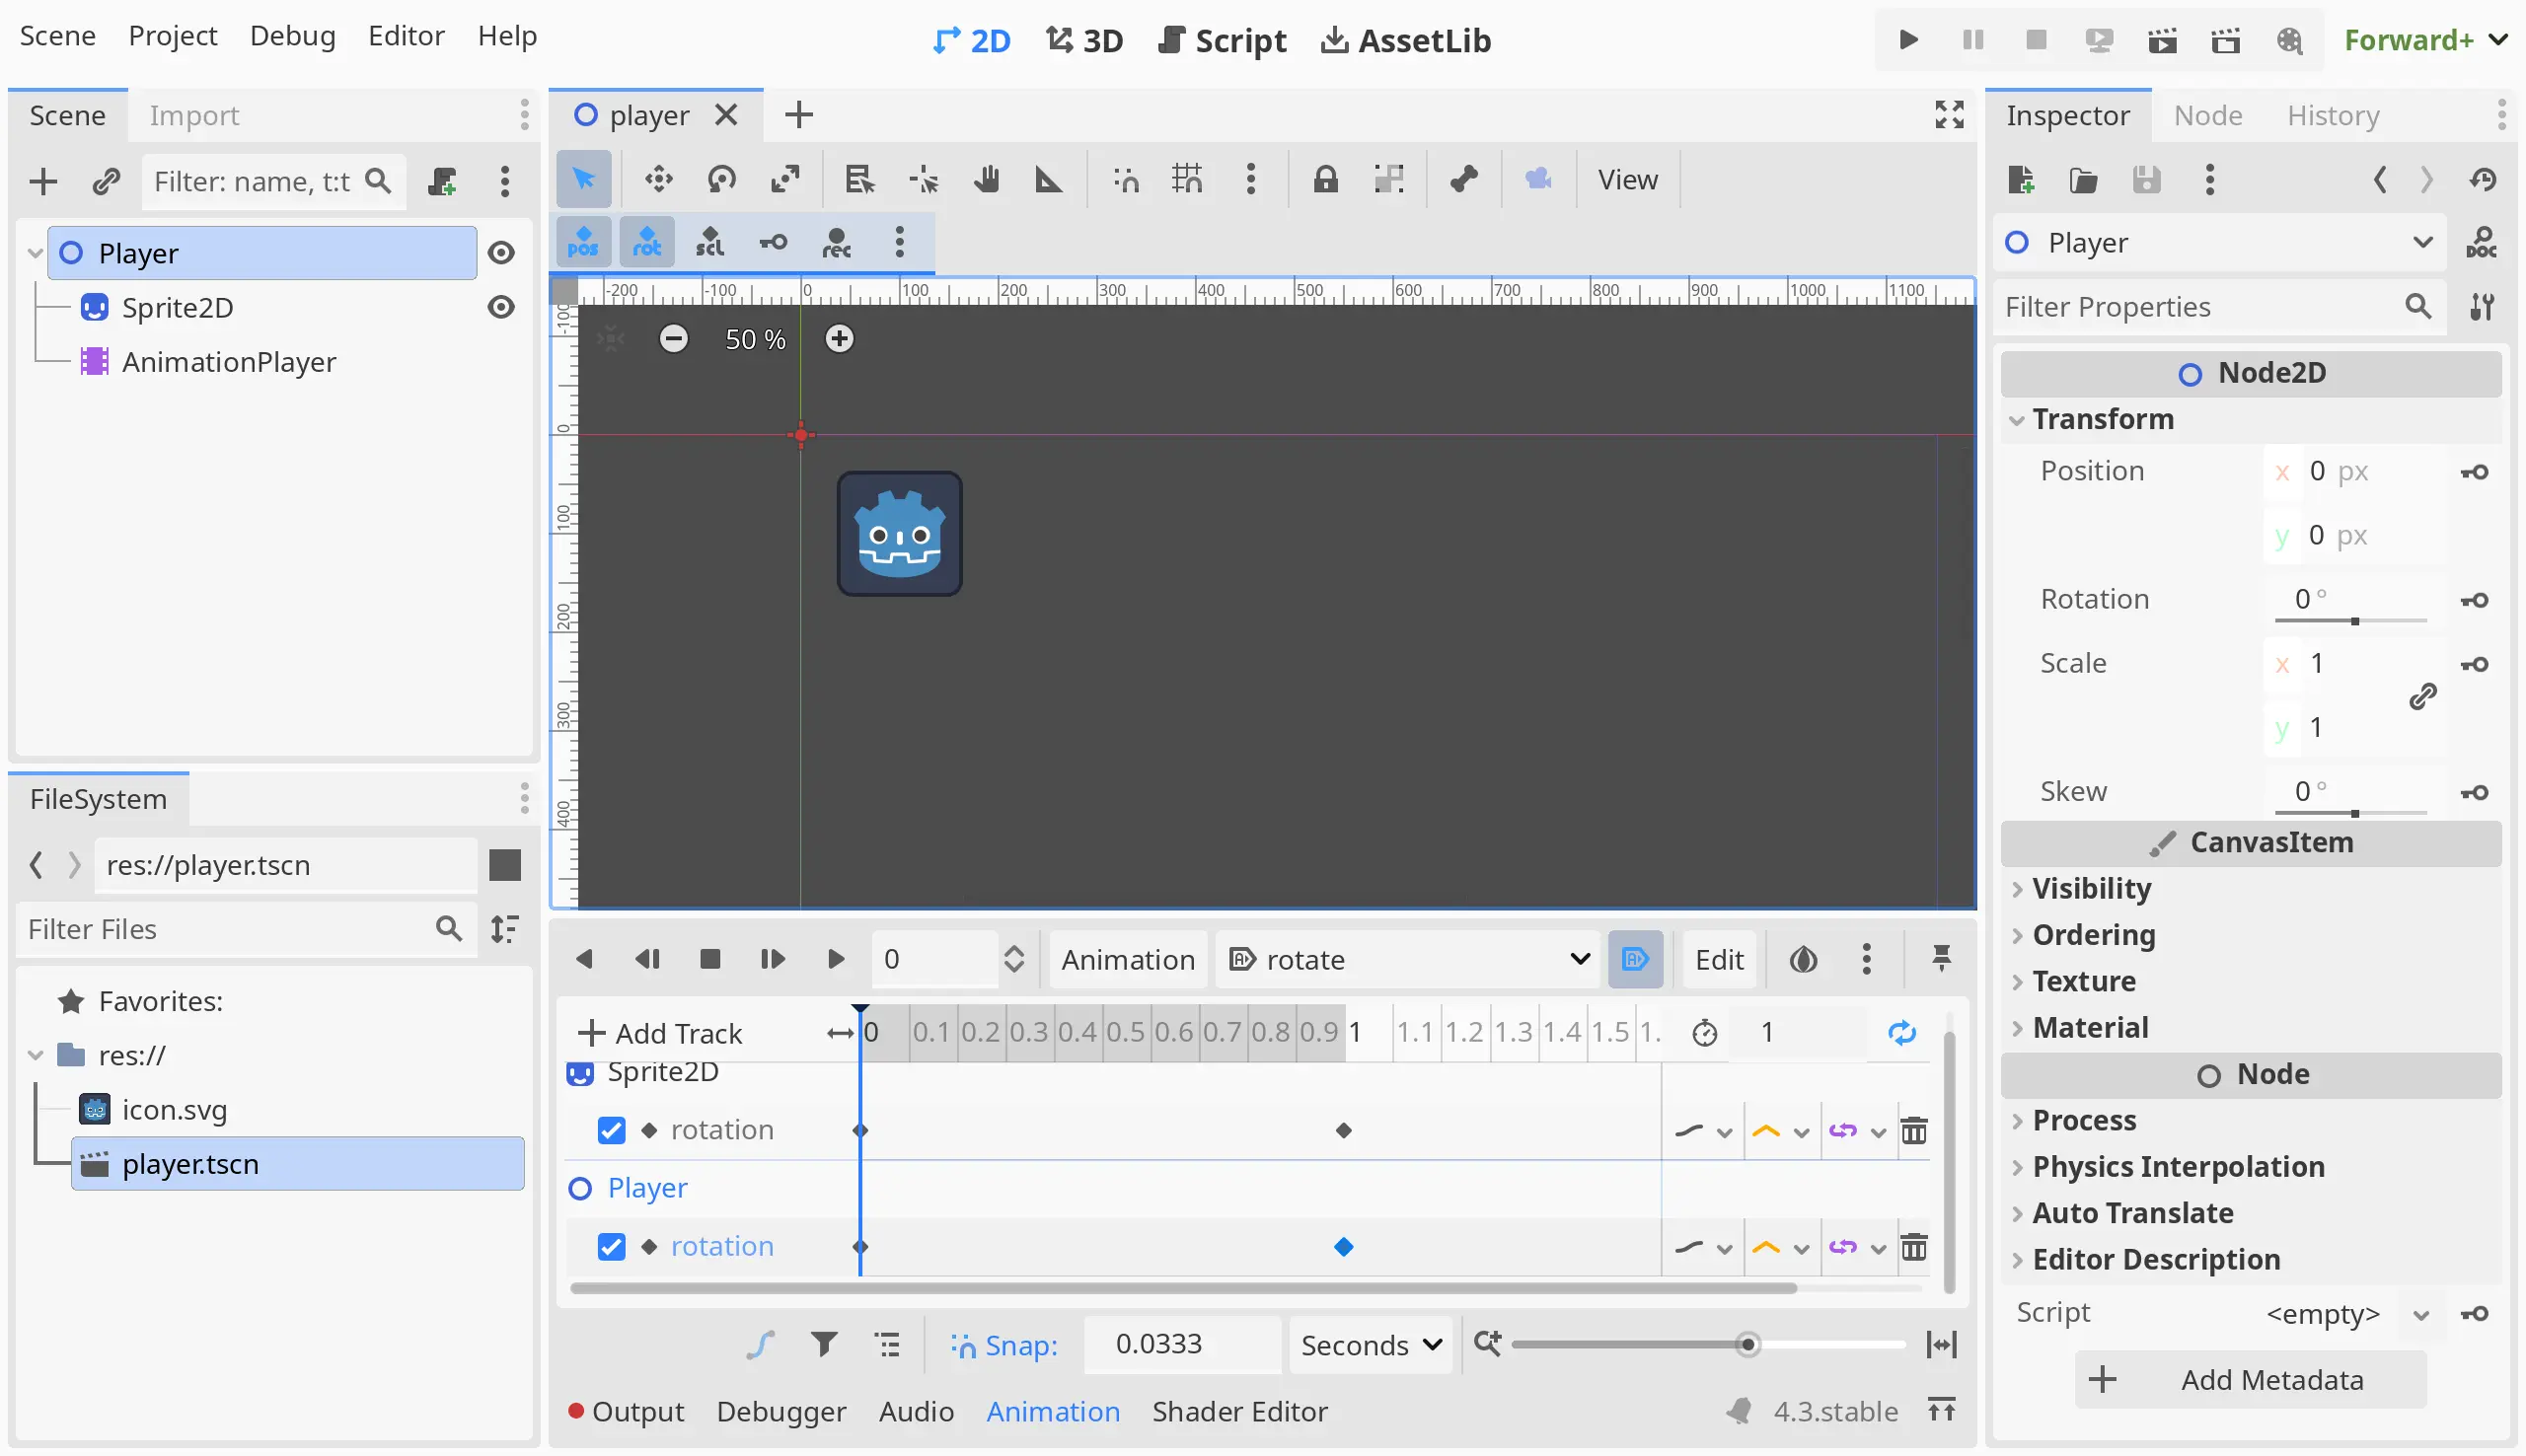The width and height of the screenshot is (2526, 1456).
Task: Sort files in FileSystem panel
Action: tap(505, 929)
